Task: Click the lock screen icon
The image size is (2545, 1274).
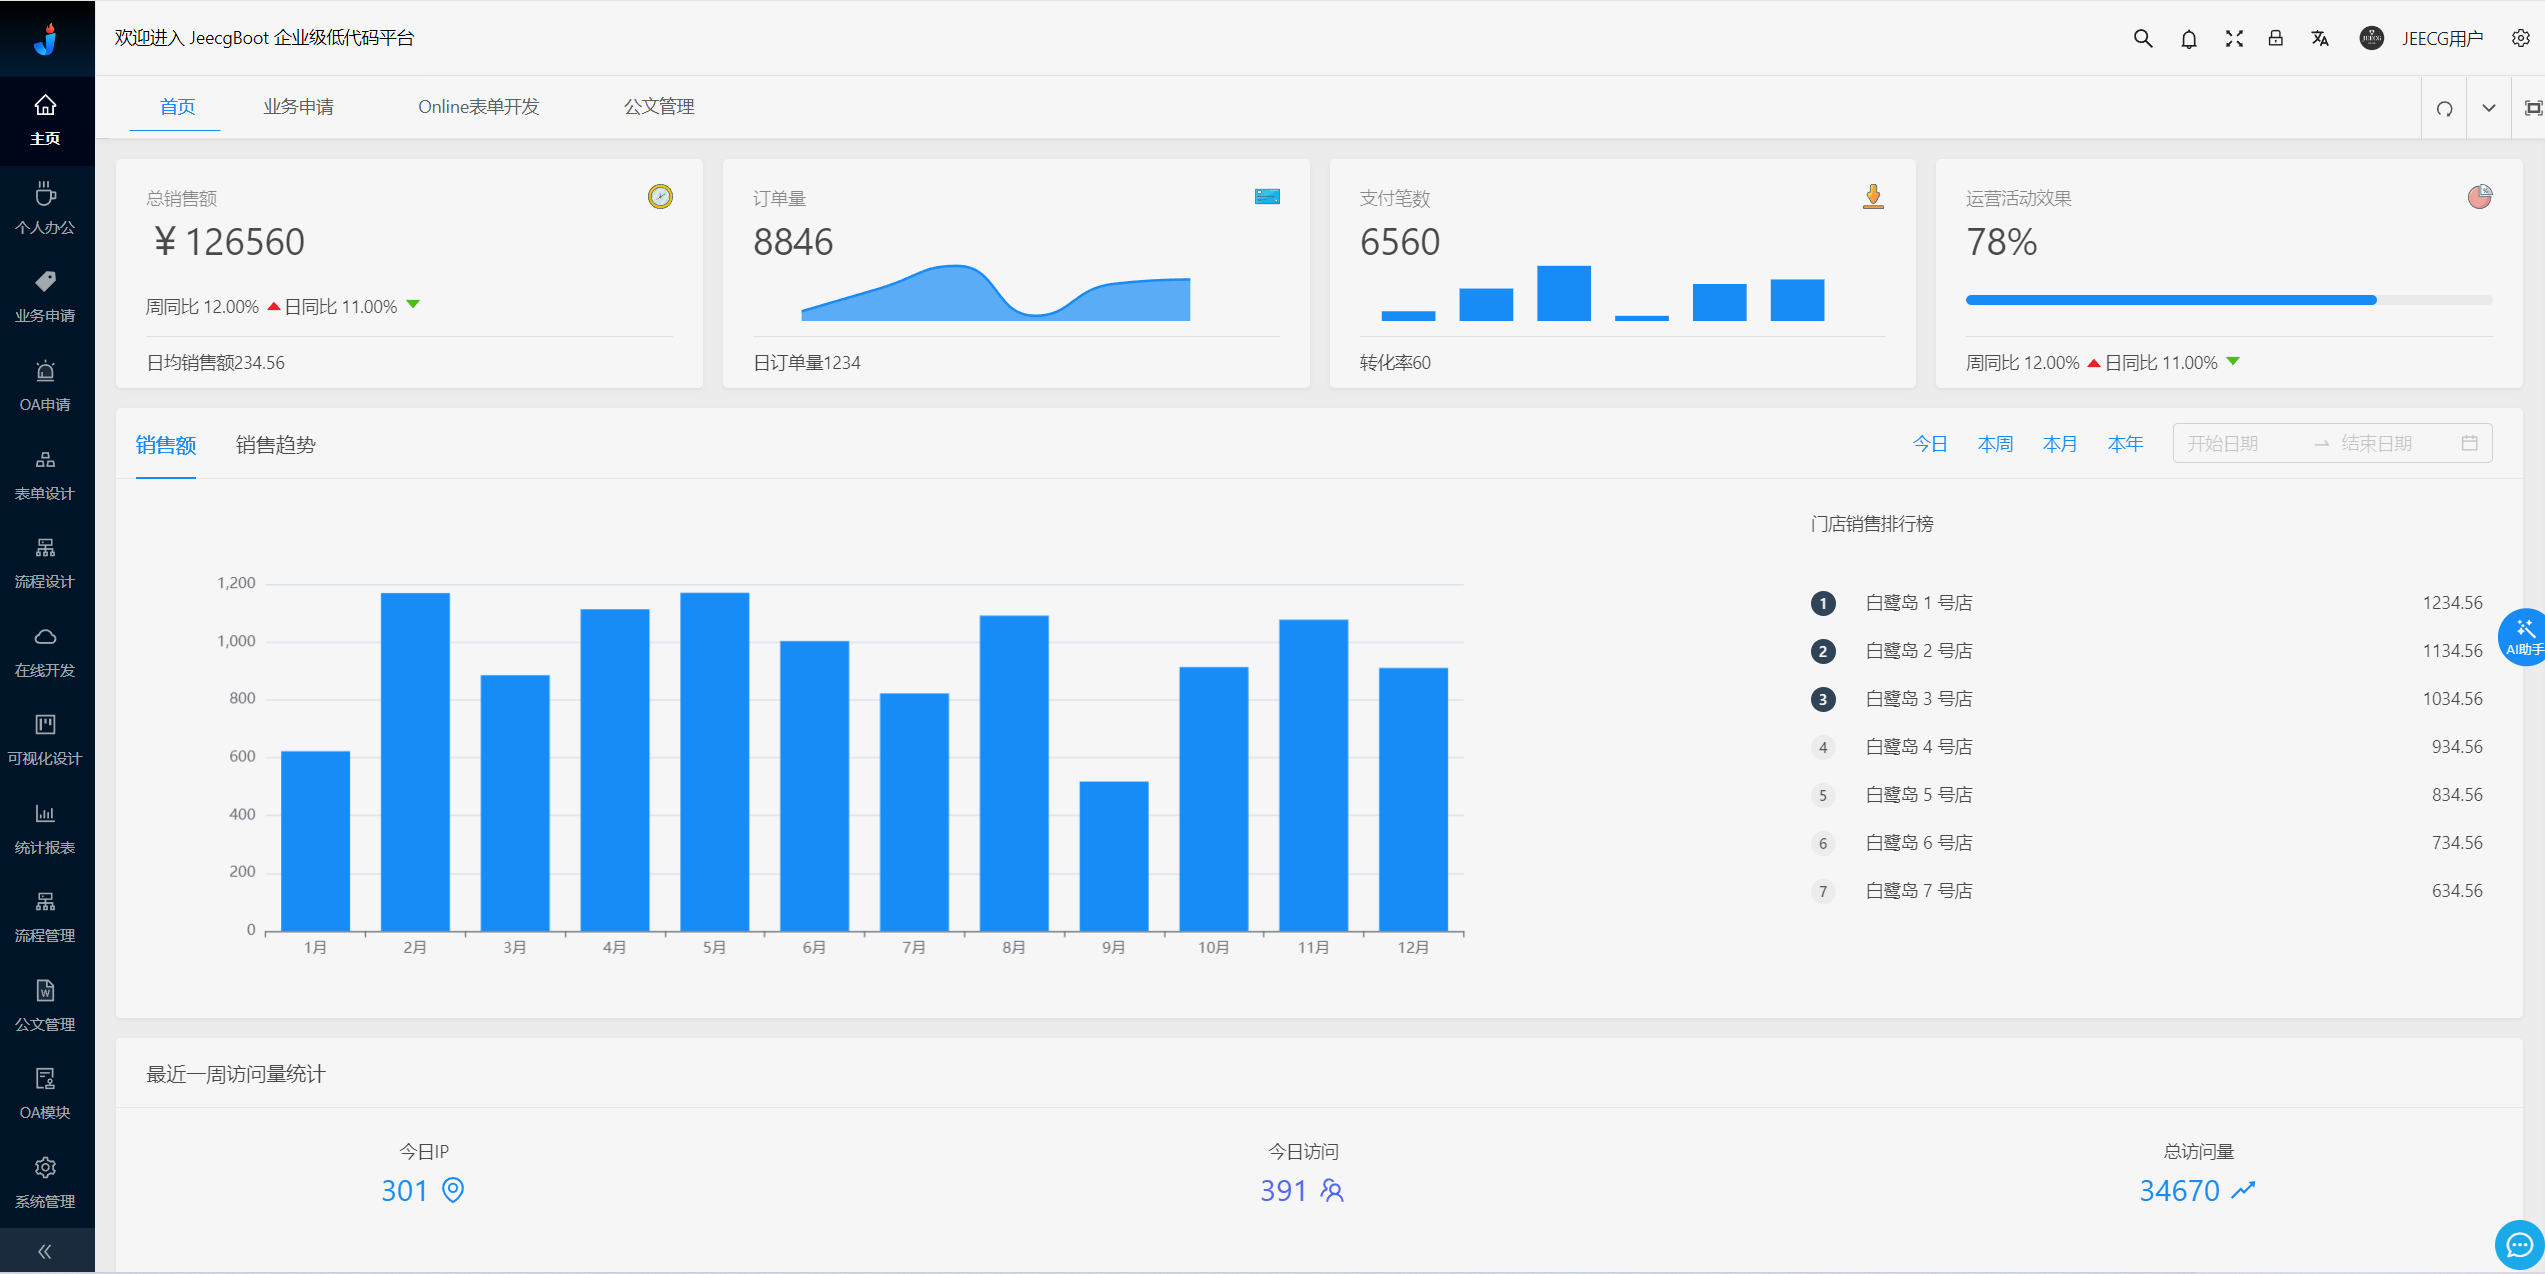Action: coord(2276,38)
